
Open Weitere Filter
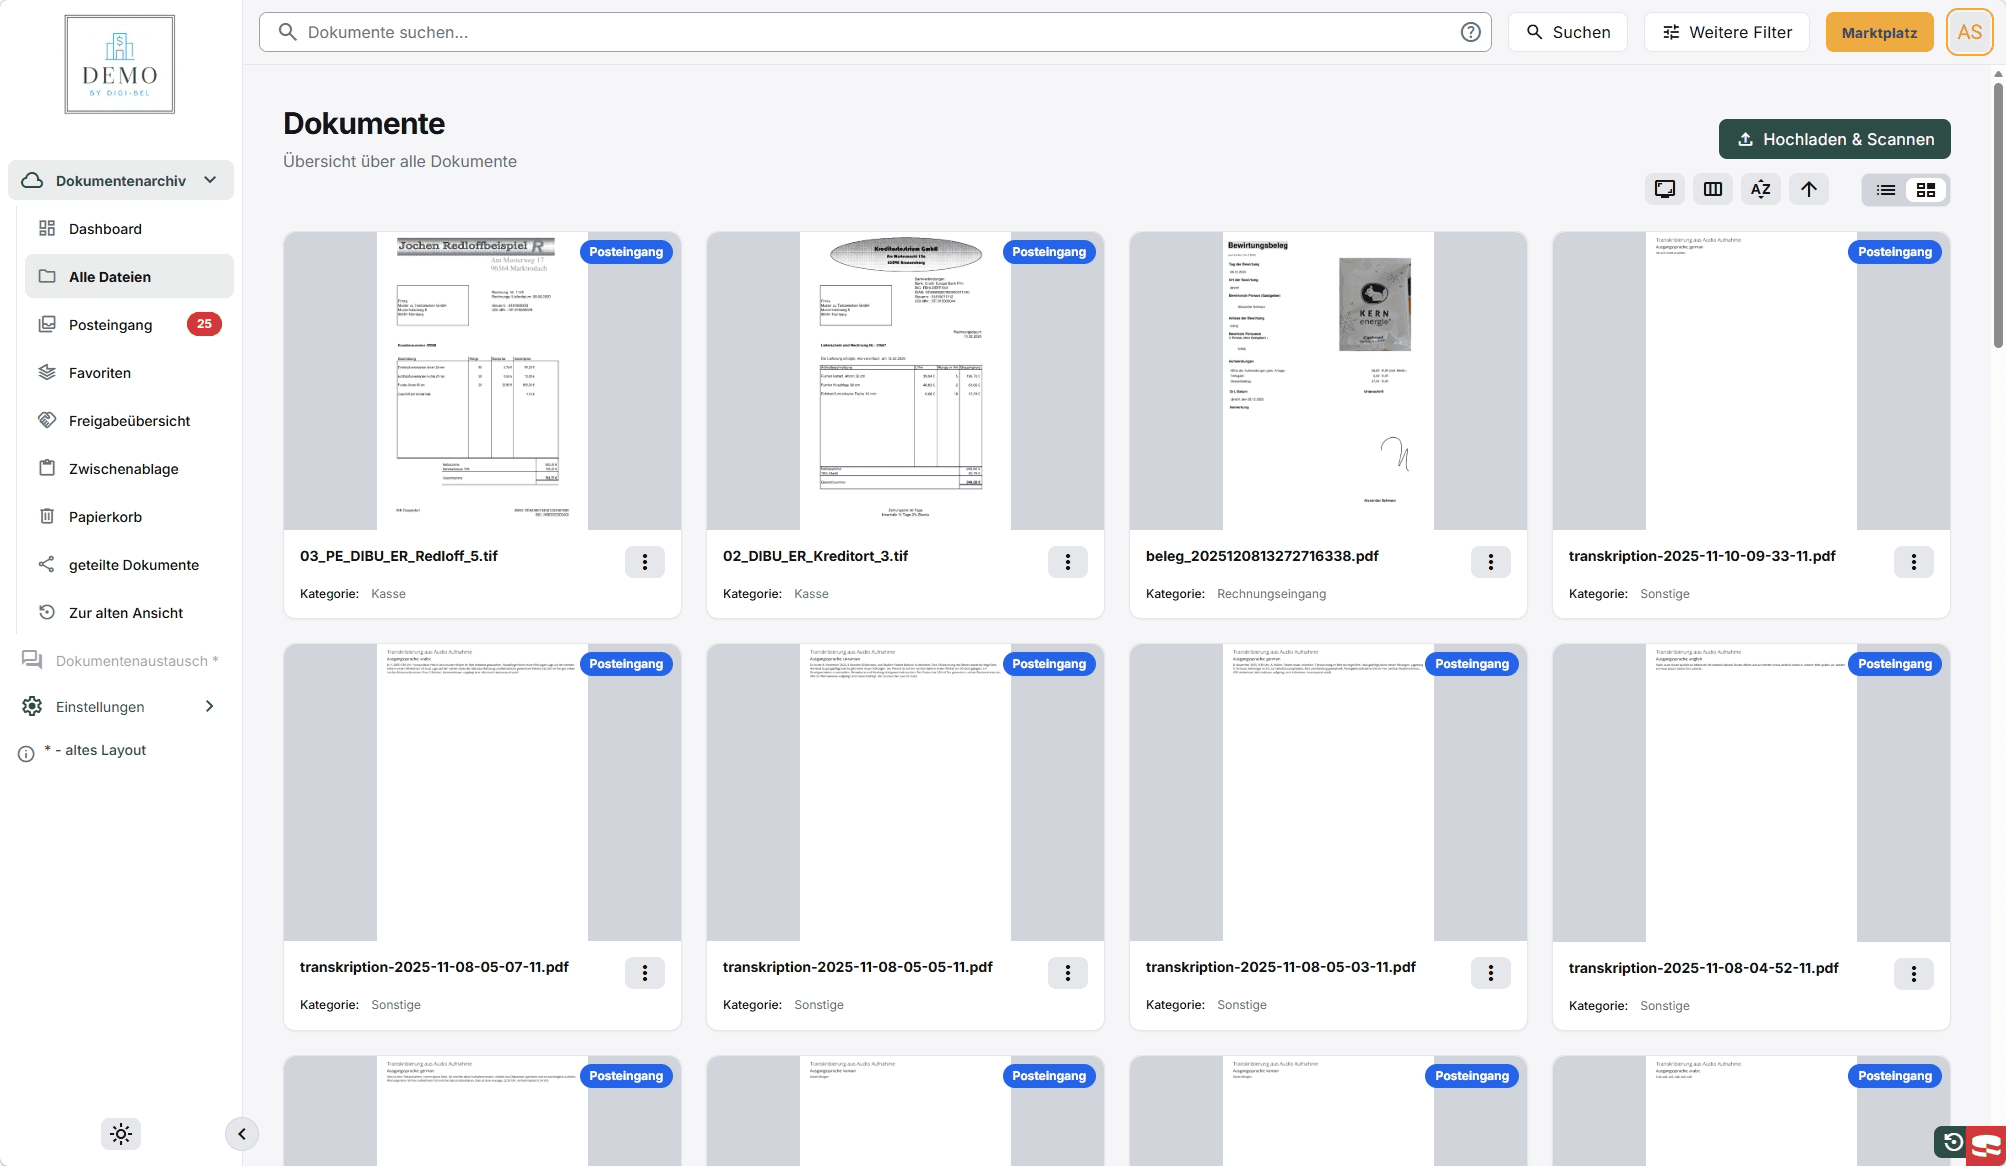[1727, 32]
